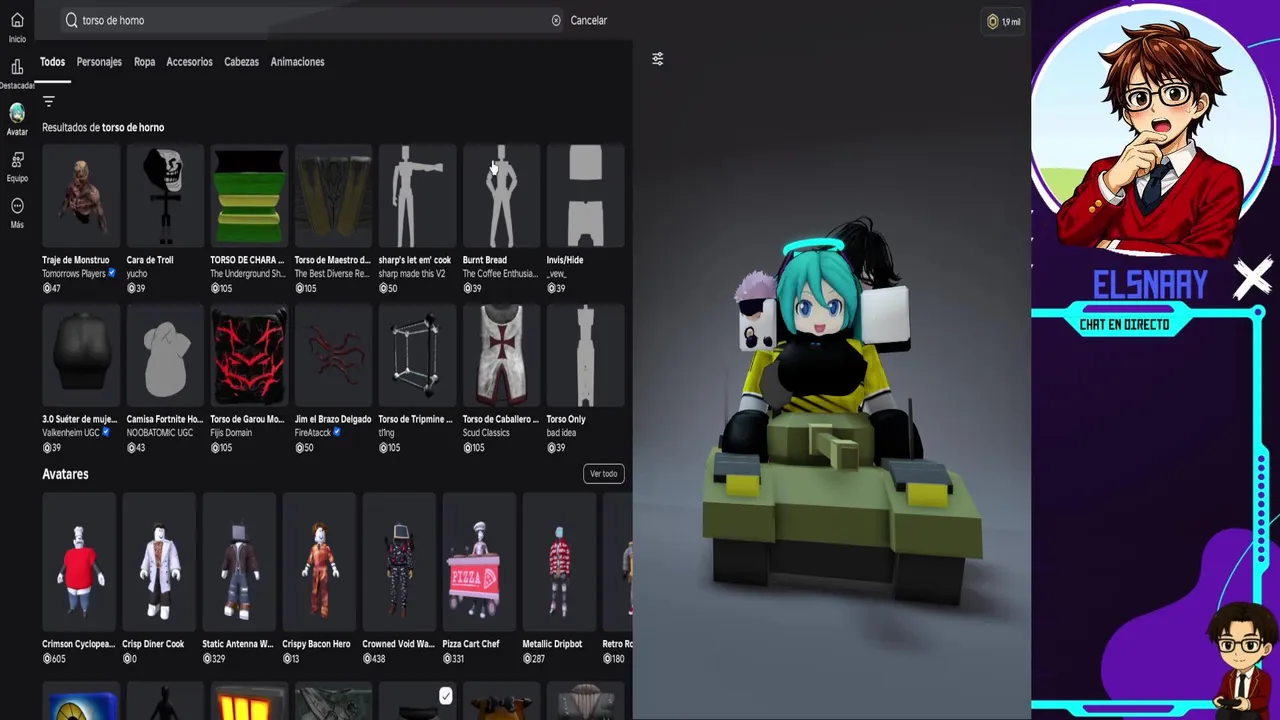Switch to the Cabezas tab

(x=241, y=62)
